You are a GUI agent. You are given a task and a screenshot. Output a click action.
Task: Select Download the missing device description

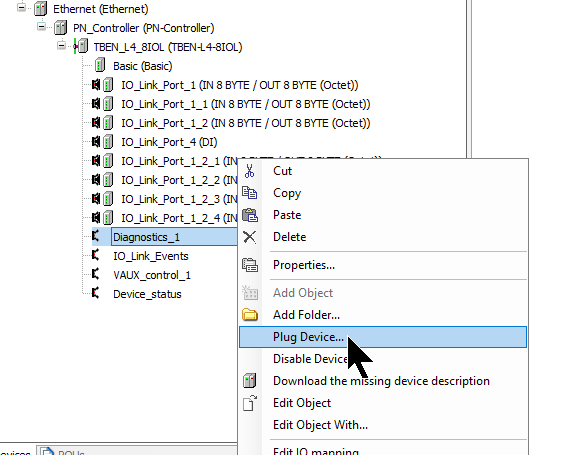click(383, 381)
